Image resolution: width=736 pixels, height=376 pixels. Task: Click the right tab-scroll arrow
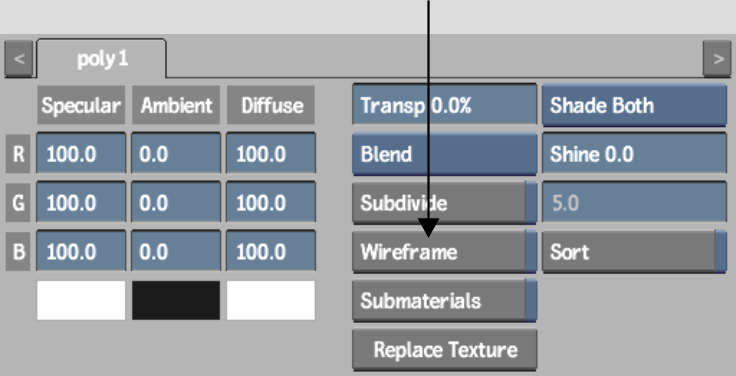pyautogui.click(x=717, y=59)
